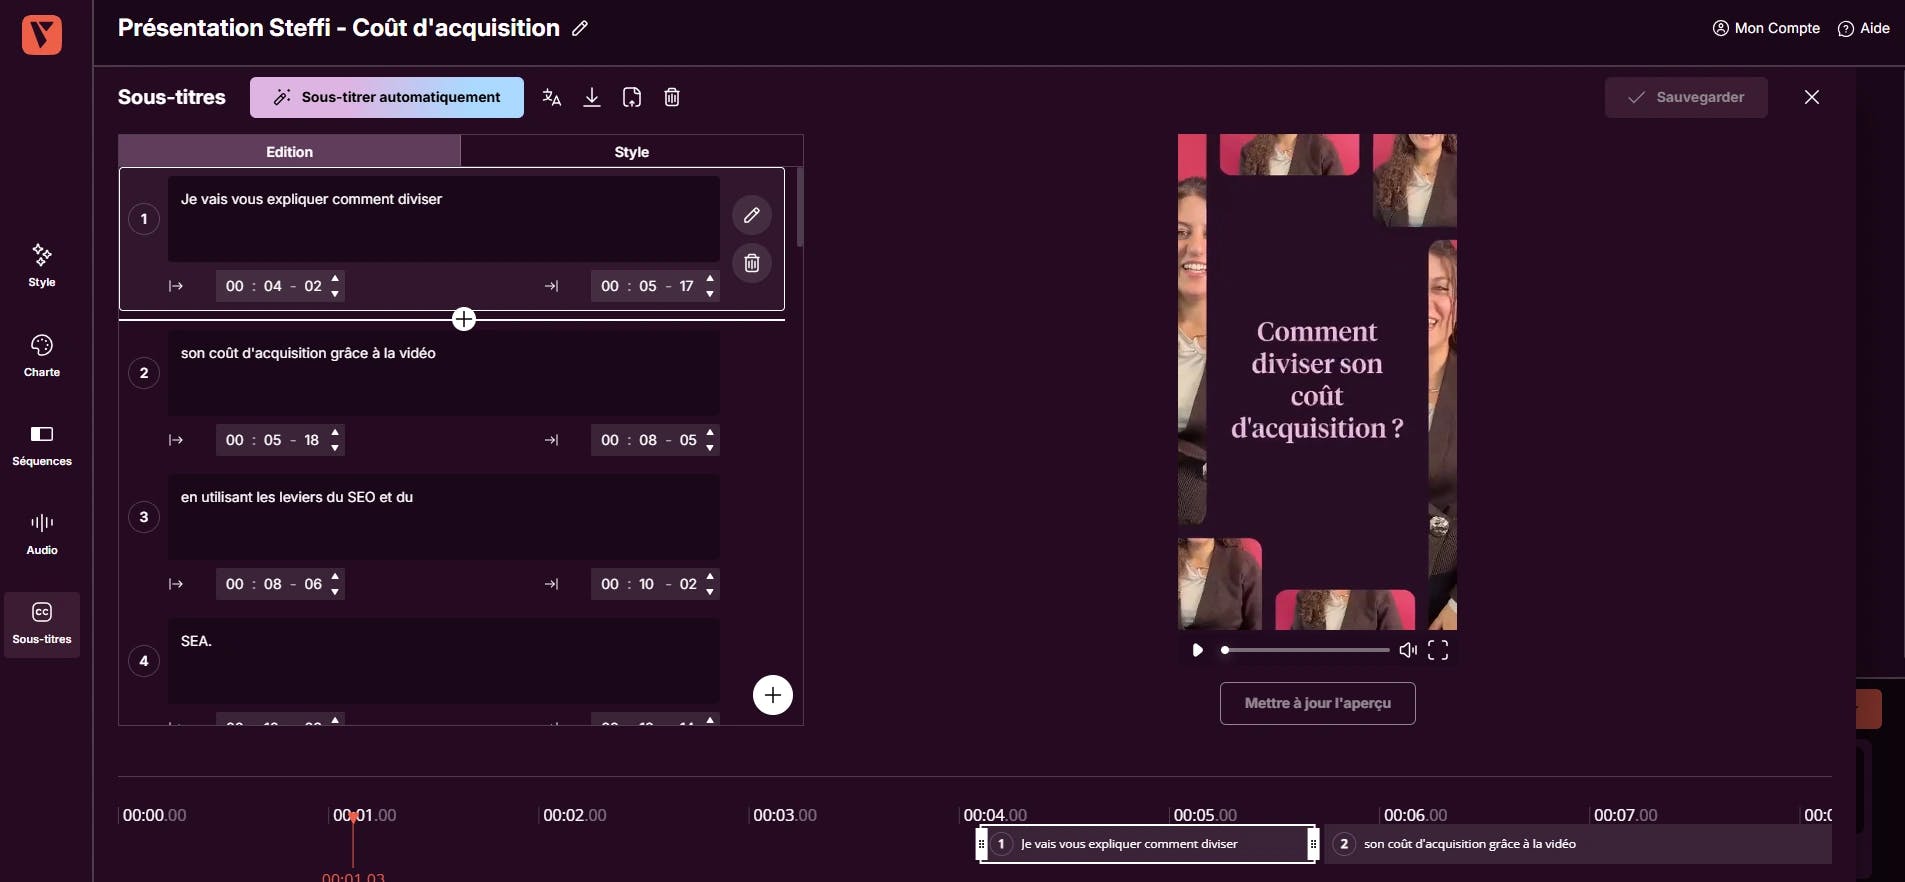The image size is (1905, 882).
Task: Save changes with Sauvegarder button
Action: click(1686, 97)
